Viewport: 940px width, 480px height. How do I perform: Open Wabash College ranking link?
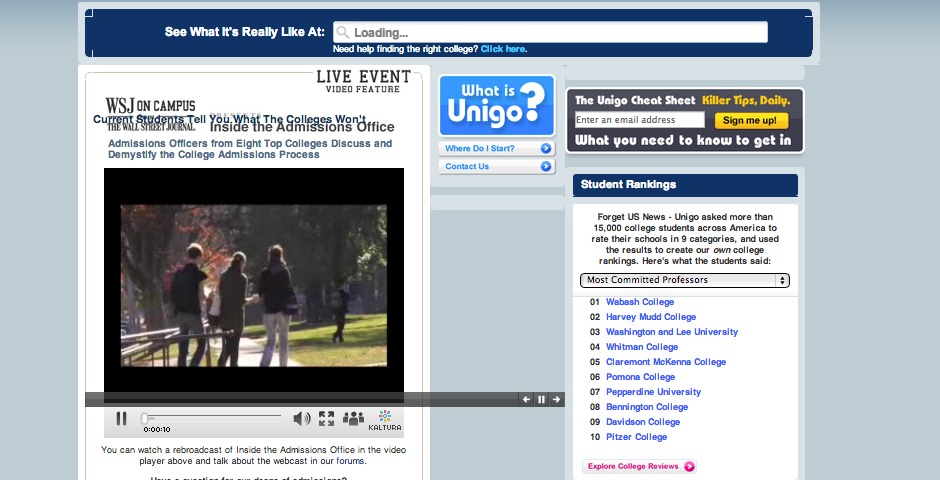click(640, 302)
